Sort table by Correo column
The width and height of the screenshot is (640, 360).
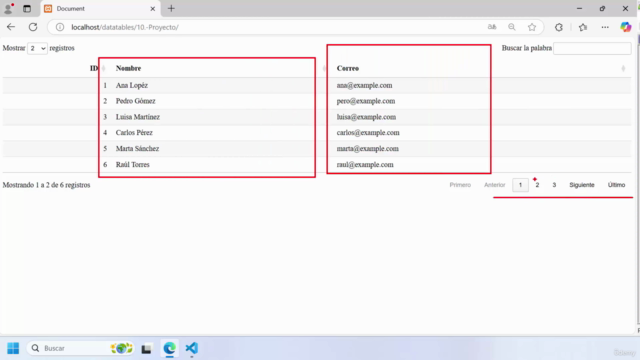pos(348,68)
